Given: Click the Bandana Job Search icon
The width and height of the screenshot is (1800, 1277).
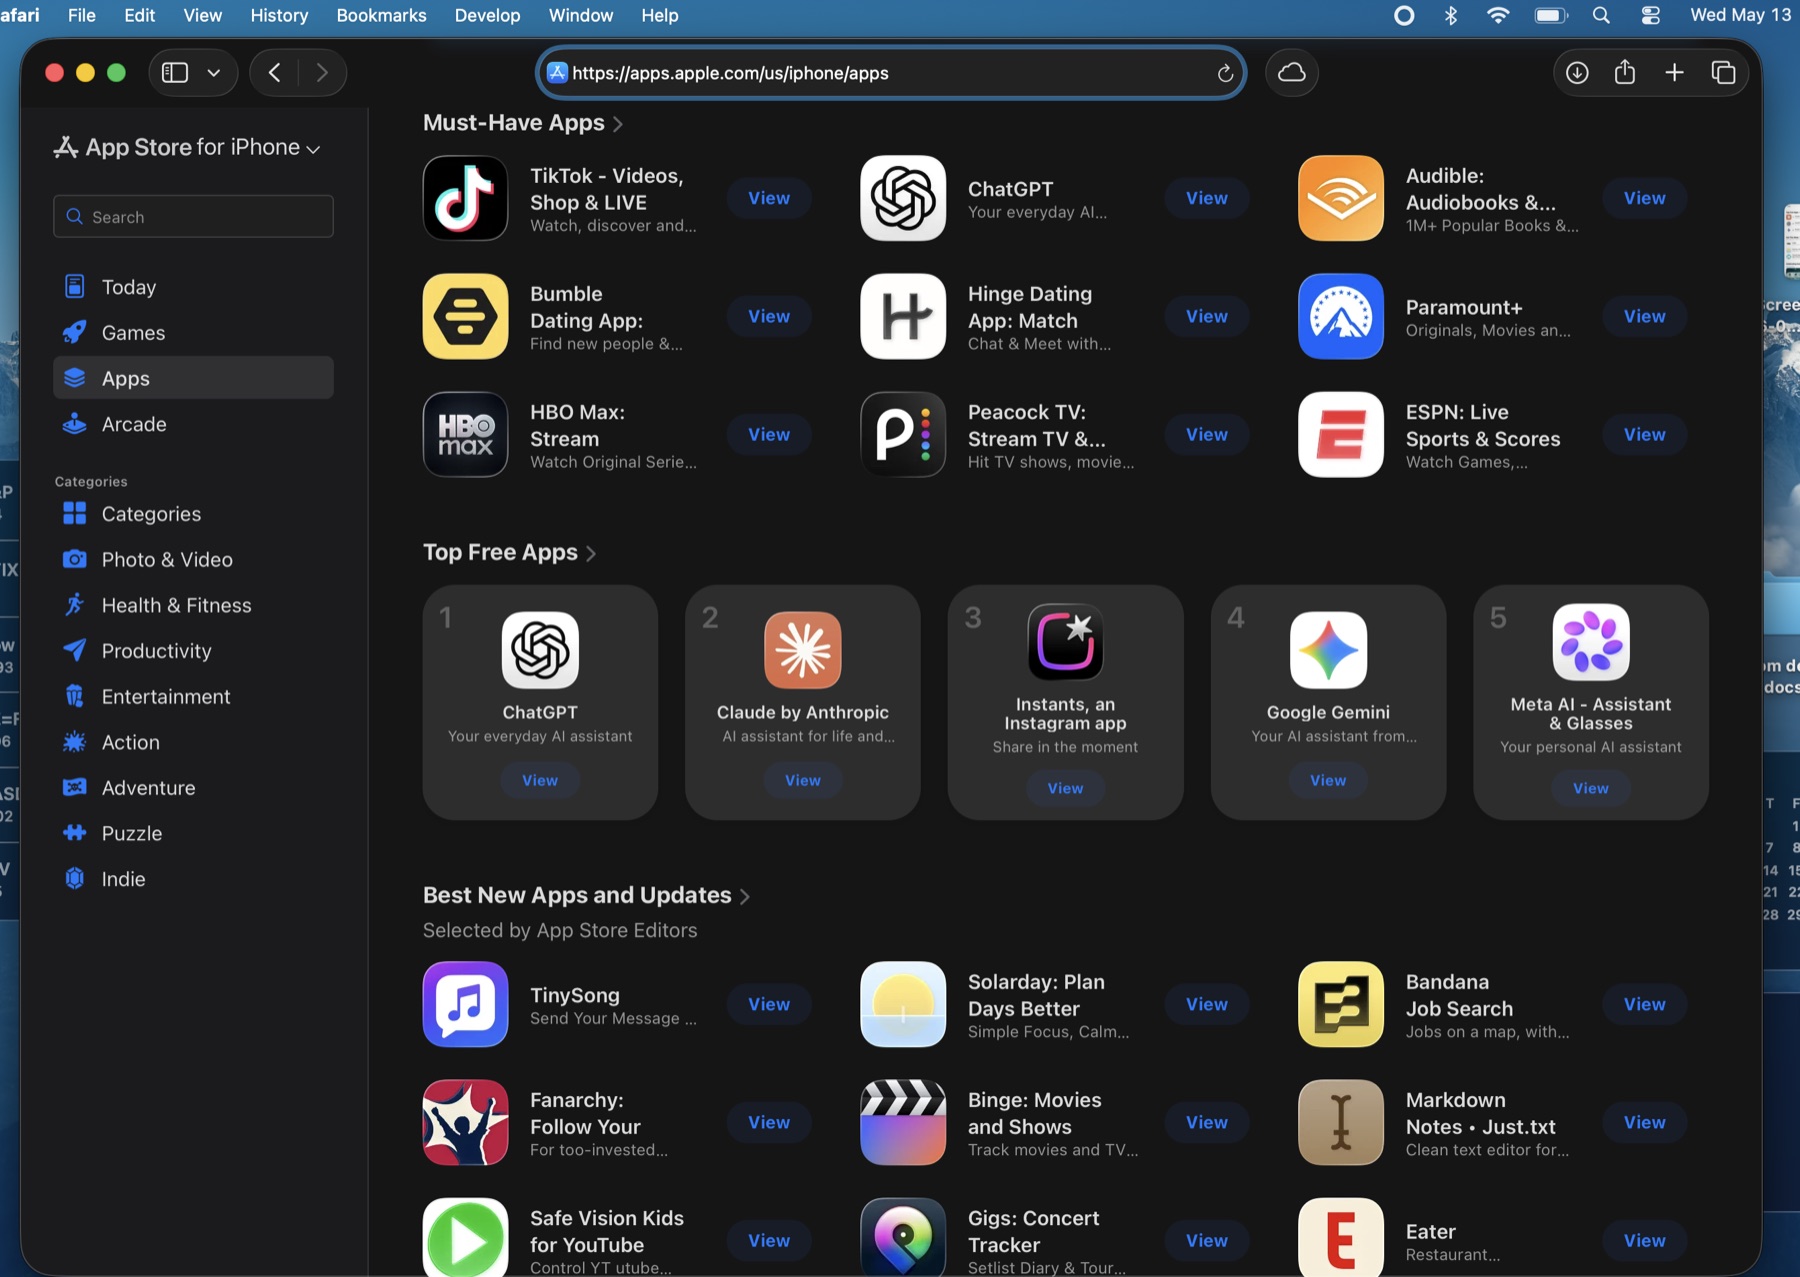Looking at the screenshot, I should pyautogui.click(x=1341, y=1004).
